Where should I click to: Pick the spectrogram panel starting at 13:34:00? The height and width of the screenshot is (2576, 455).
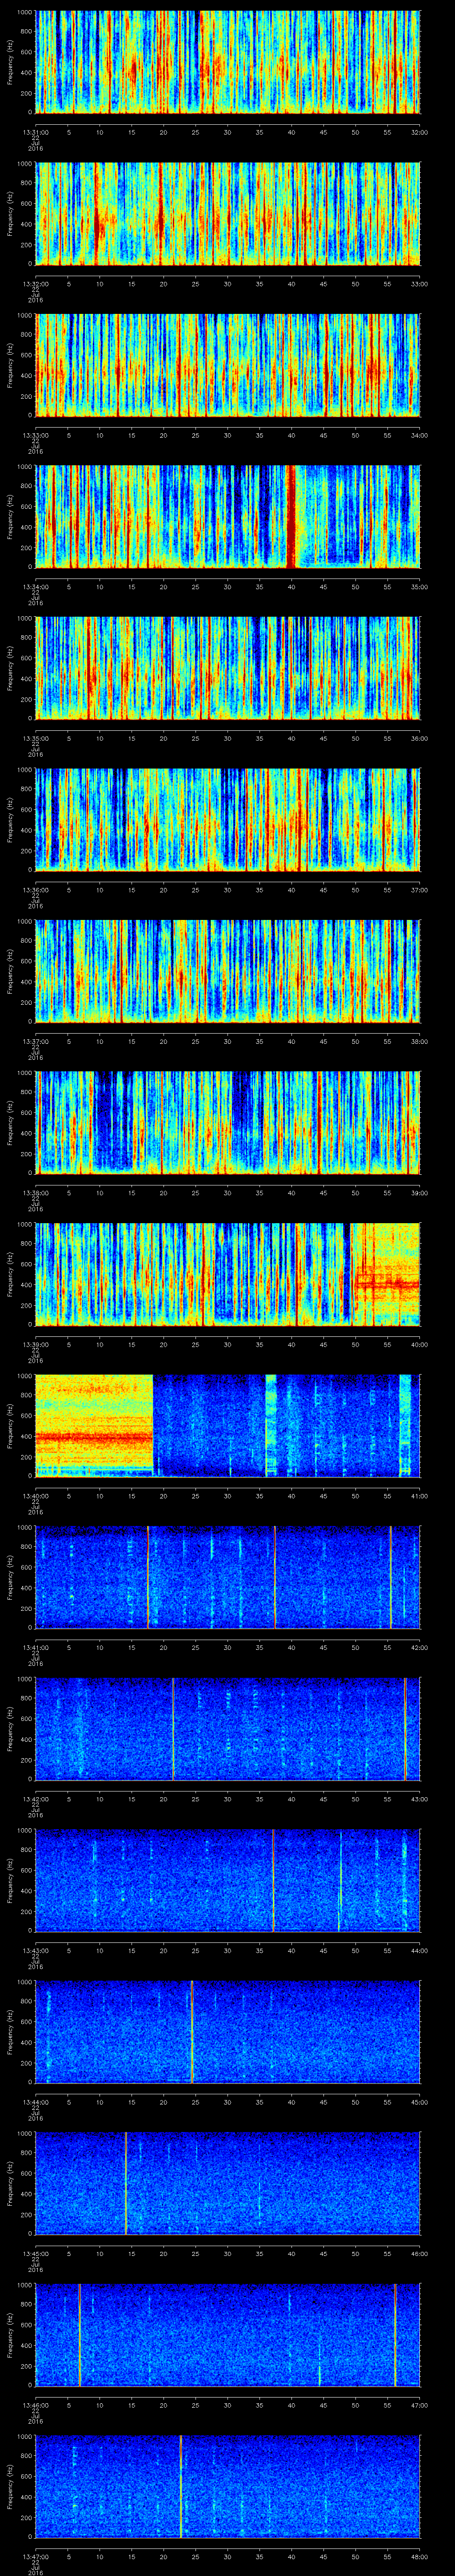(228, 517)
